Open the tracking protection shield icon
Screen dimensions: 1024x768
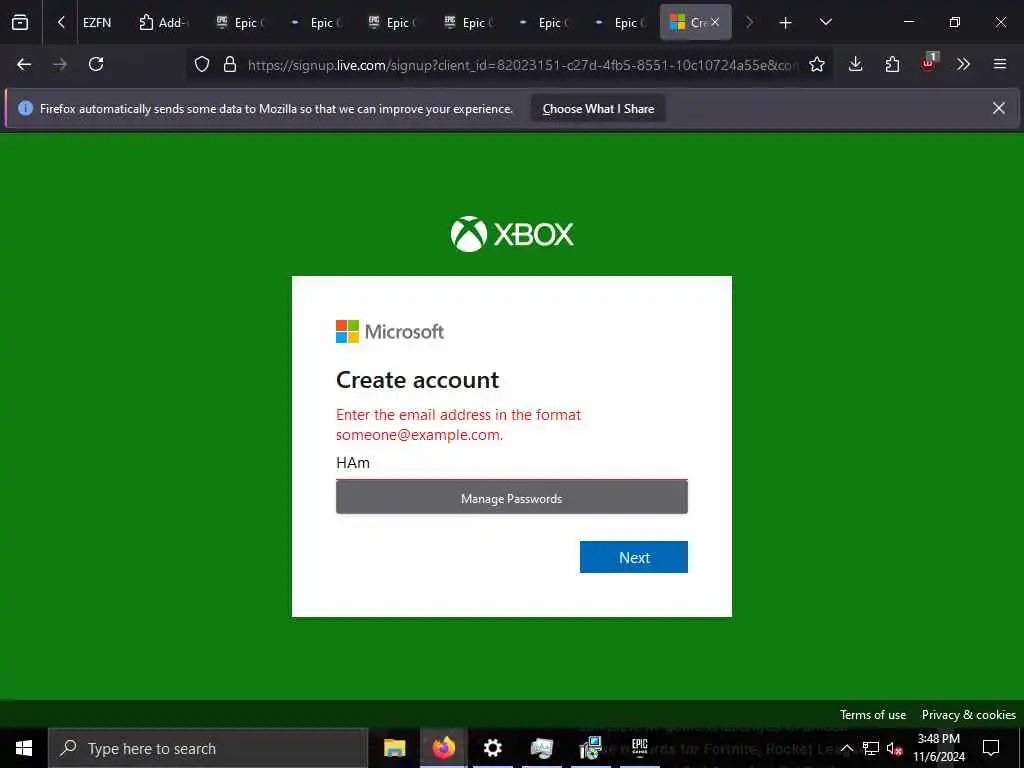coord(202,64)
